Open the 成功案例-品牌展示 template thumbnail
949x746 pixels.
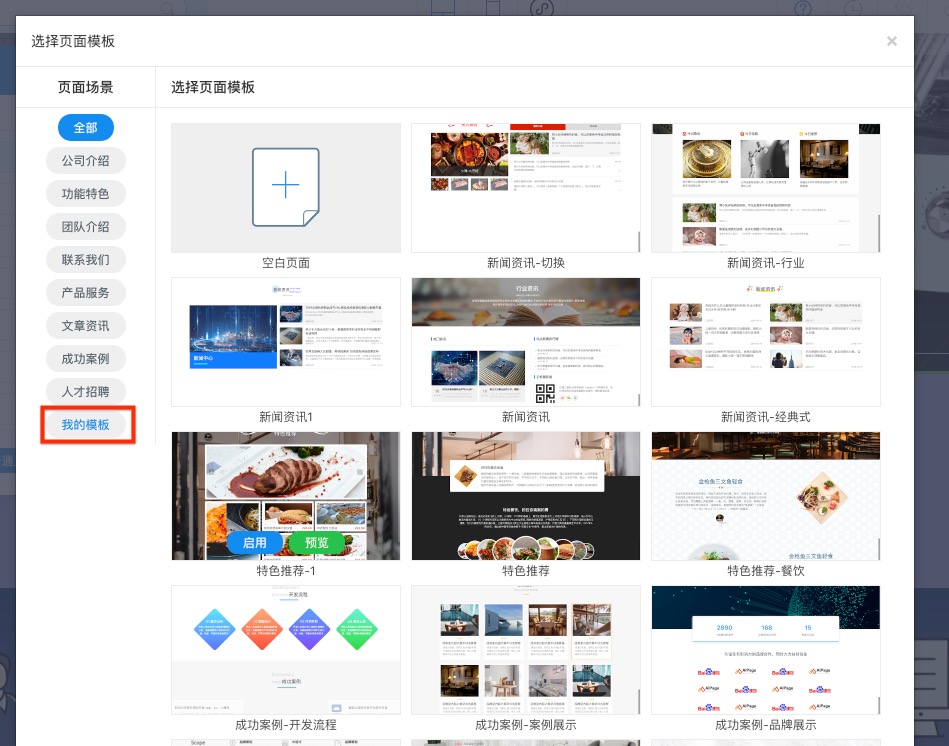(765, 650)
